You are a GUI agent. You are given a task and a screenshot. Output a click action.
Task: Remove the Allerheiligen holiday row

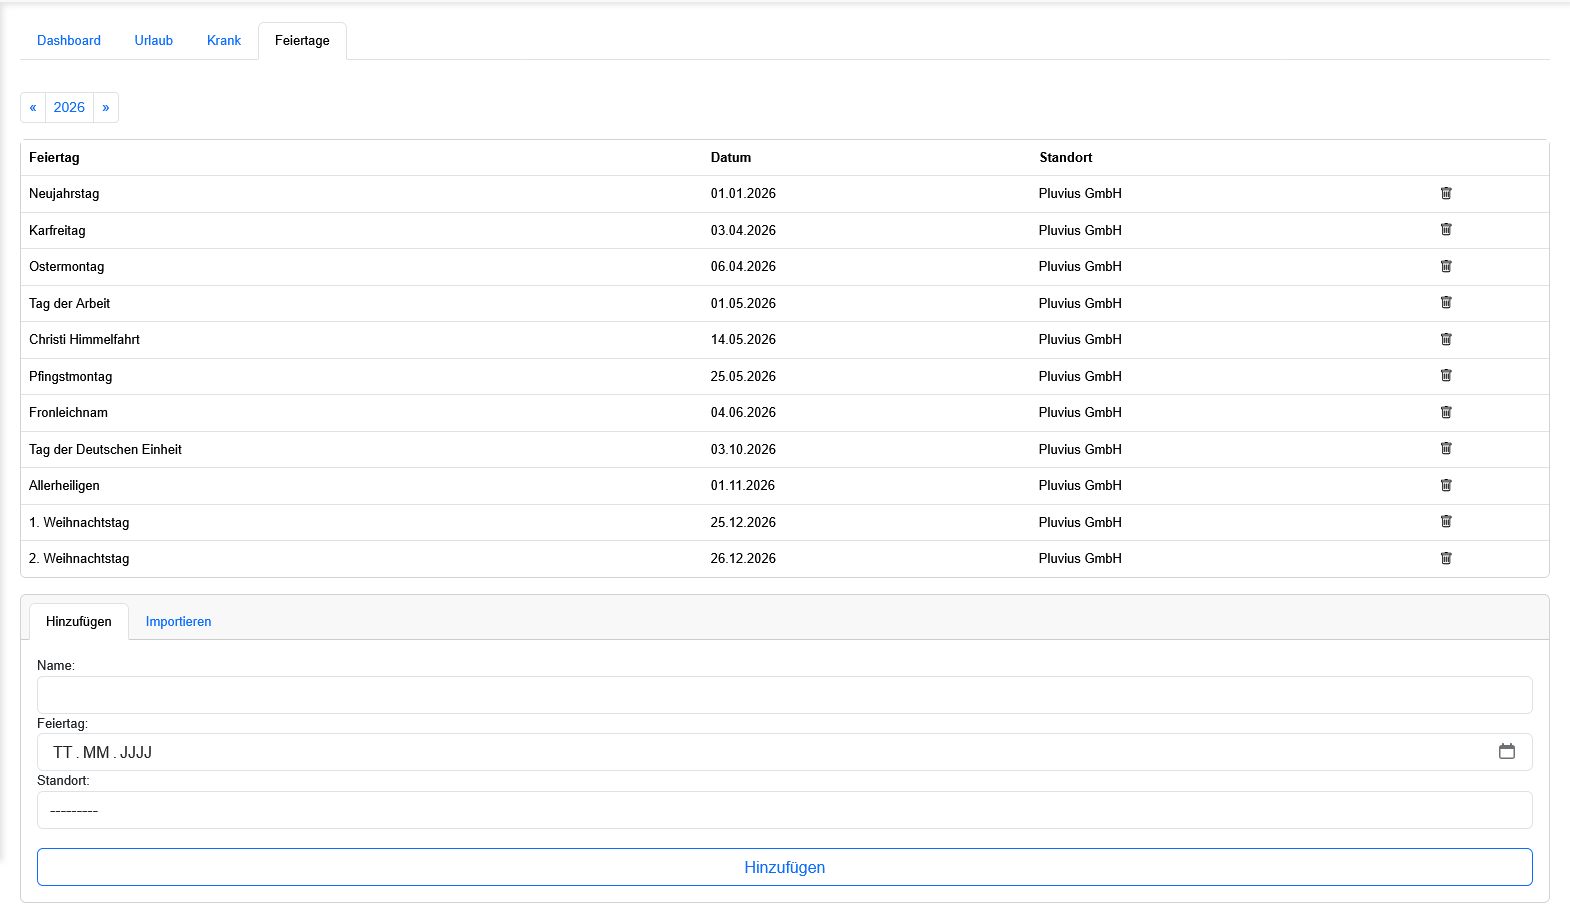[x=1446, y=485]
